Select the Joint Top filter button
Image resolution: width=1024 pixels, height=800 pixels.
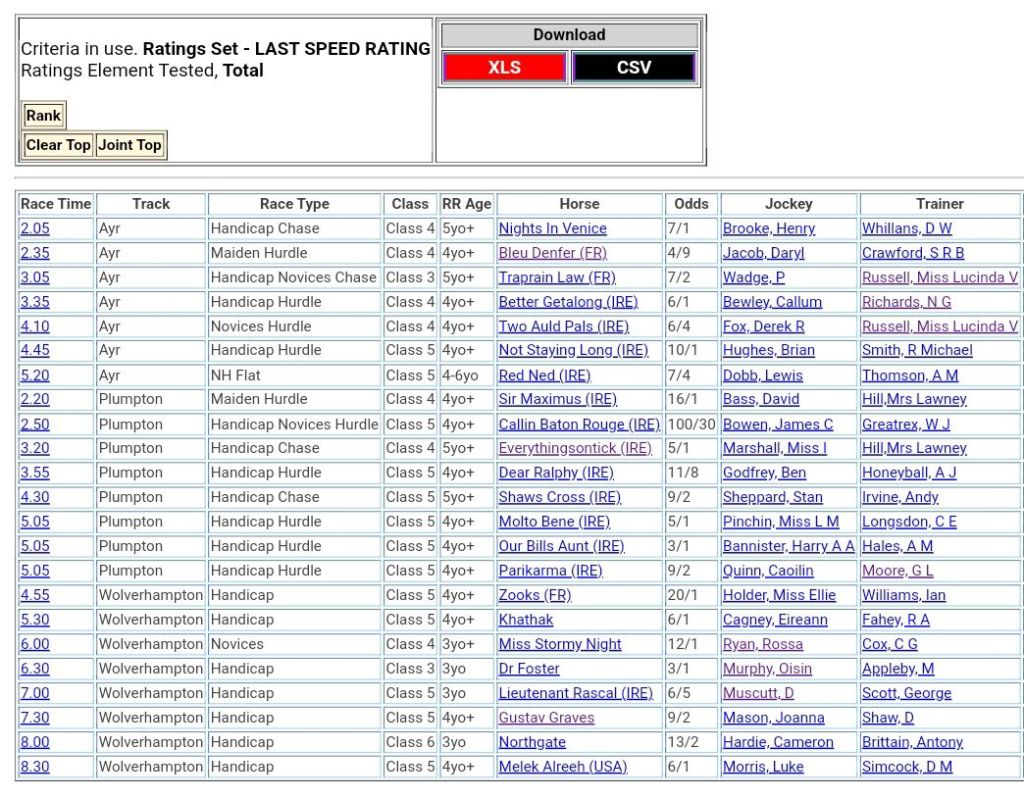(130, 145)
